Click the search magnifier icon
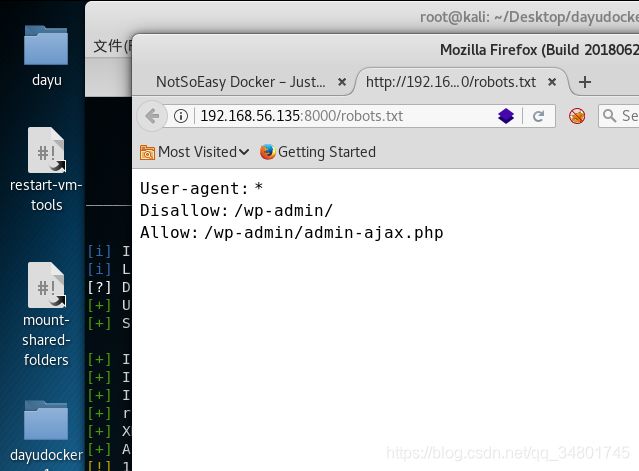Image resolution: width=639 pixels, height=471 pixels. (x=609, y=116)
